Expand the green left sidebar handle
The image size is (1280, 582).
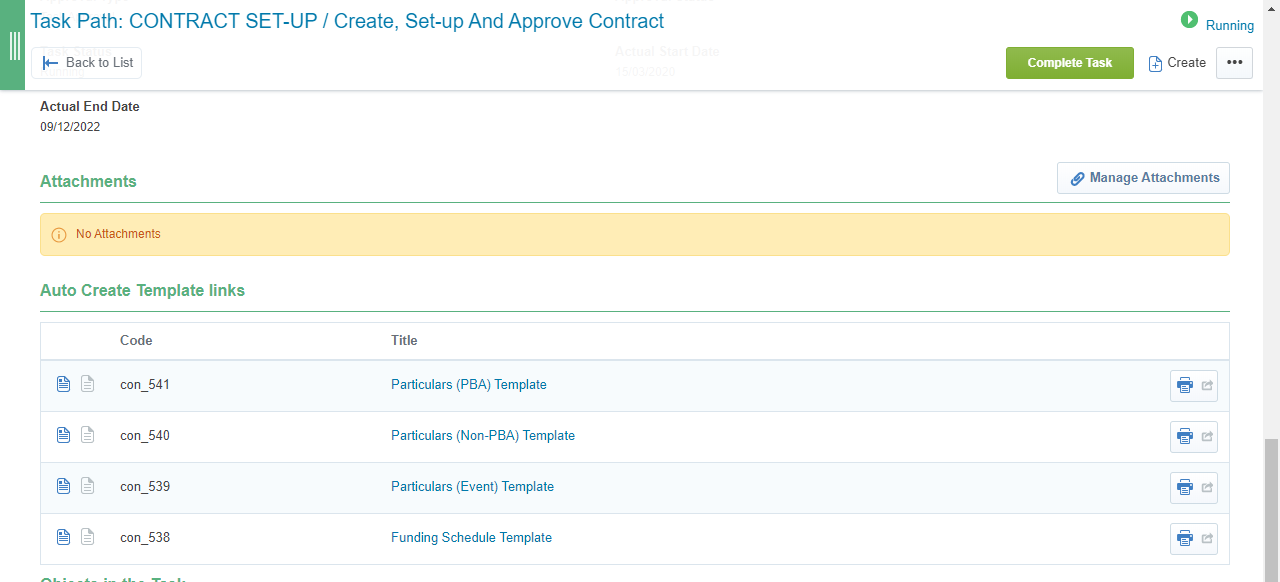coord(13,46)
